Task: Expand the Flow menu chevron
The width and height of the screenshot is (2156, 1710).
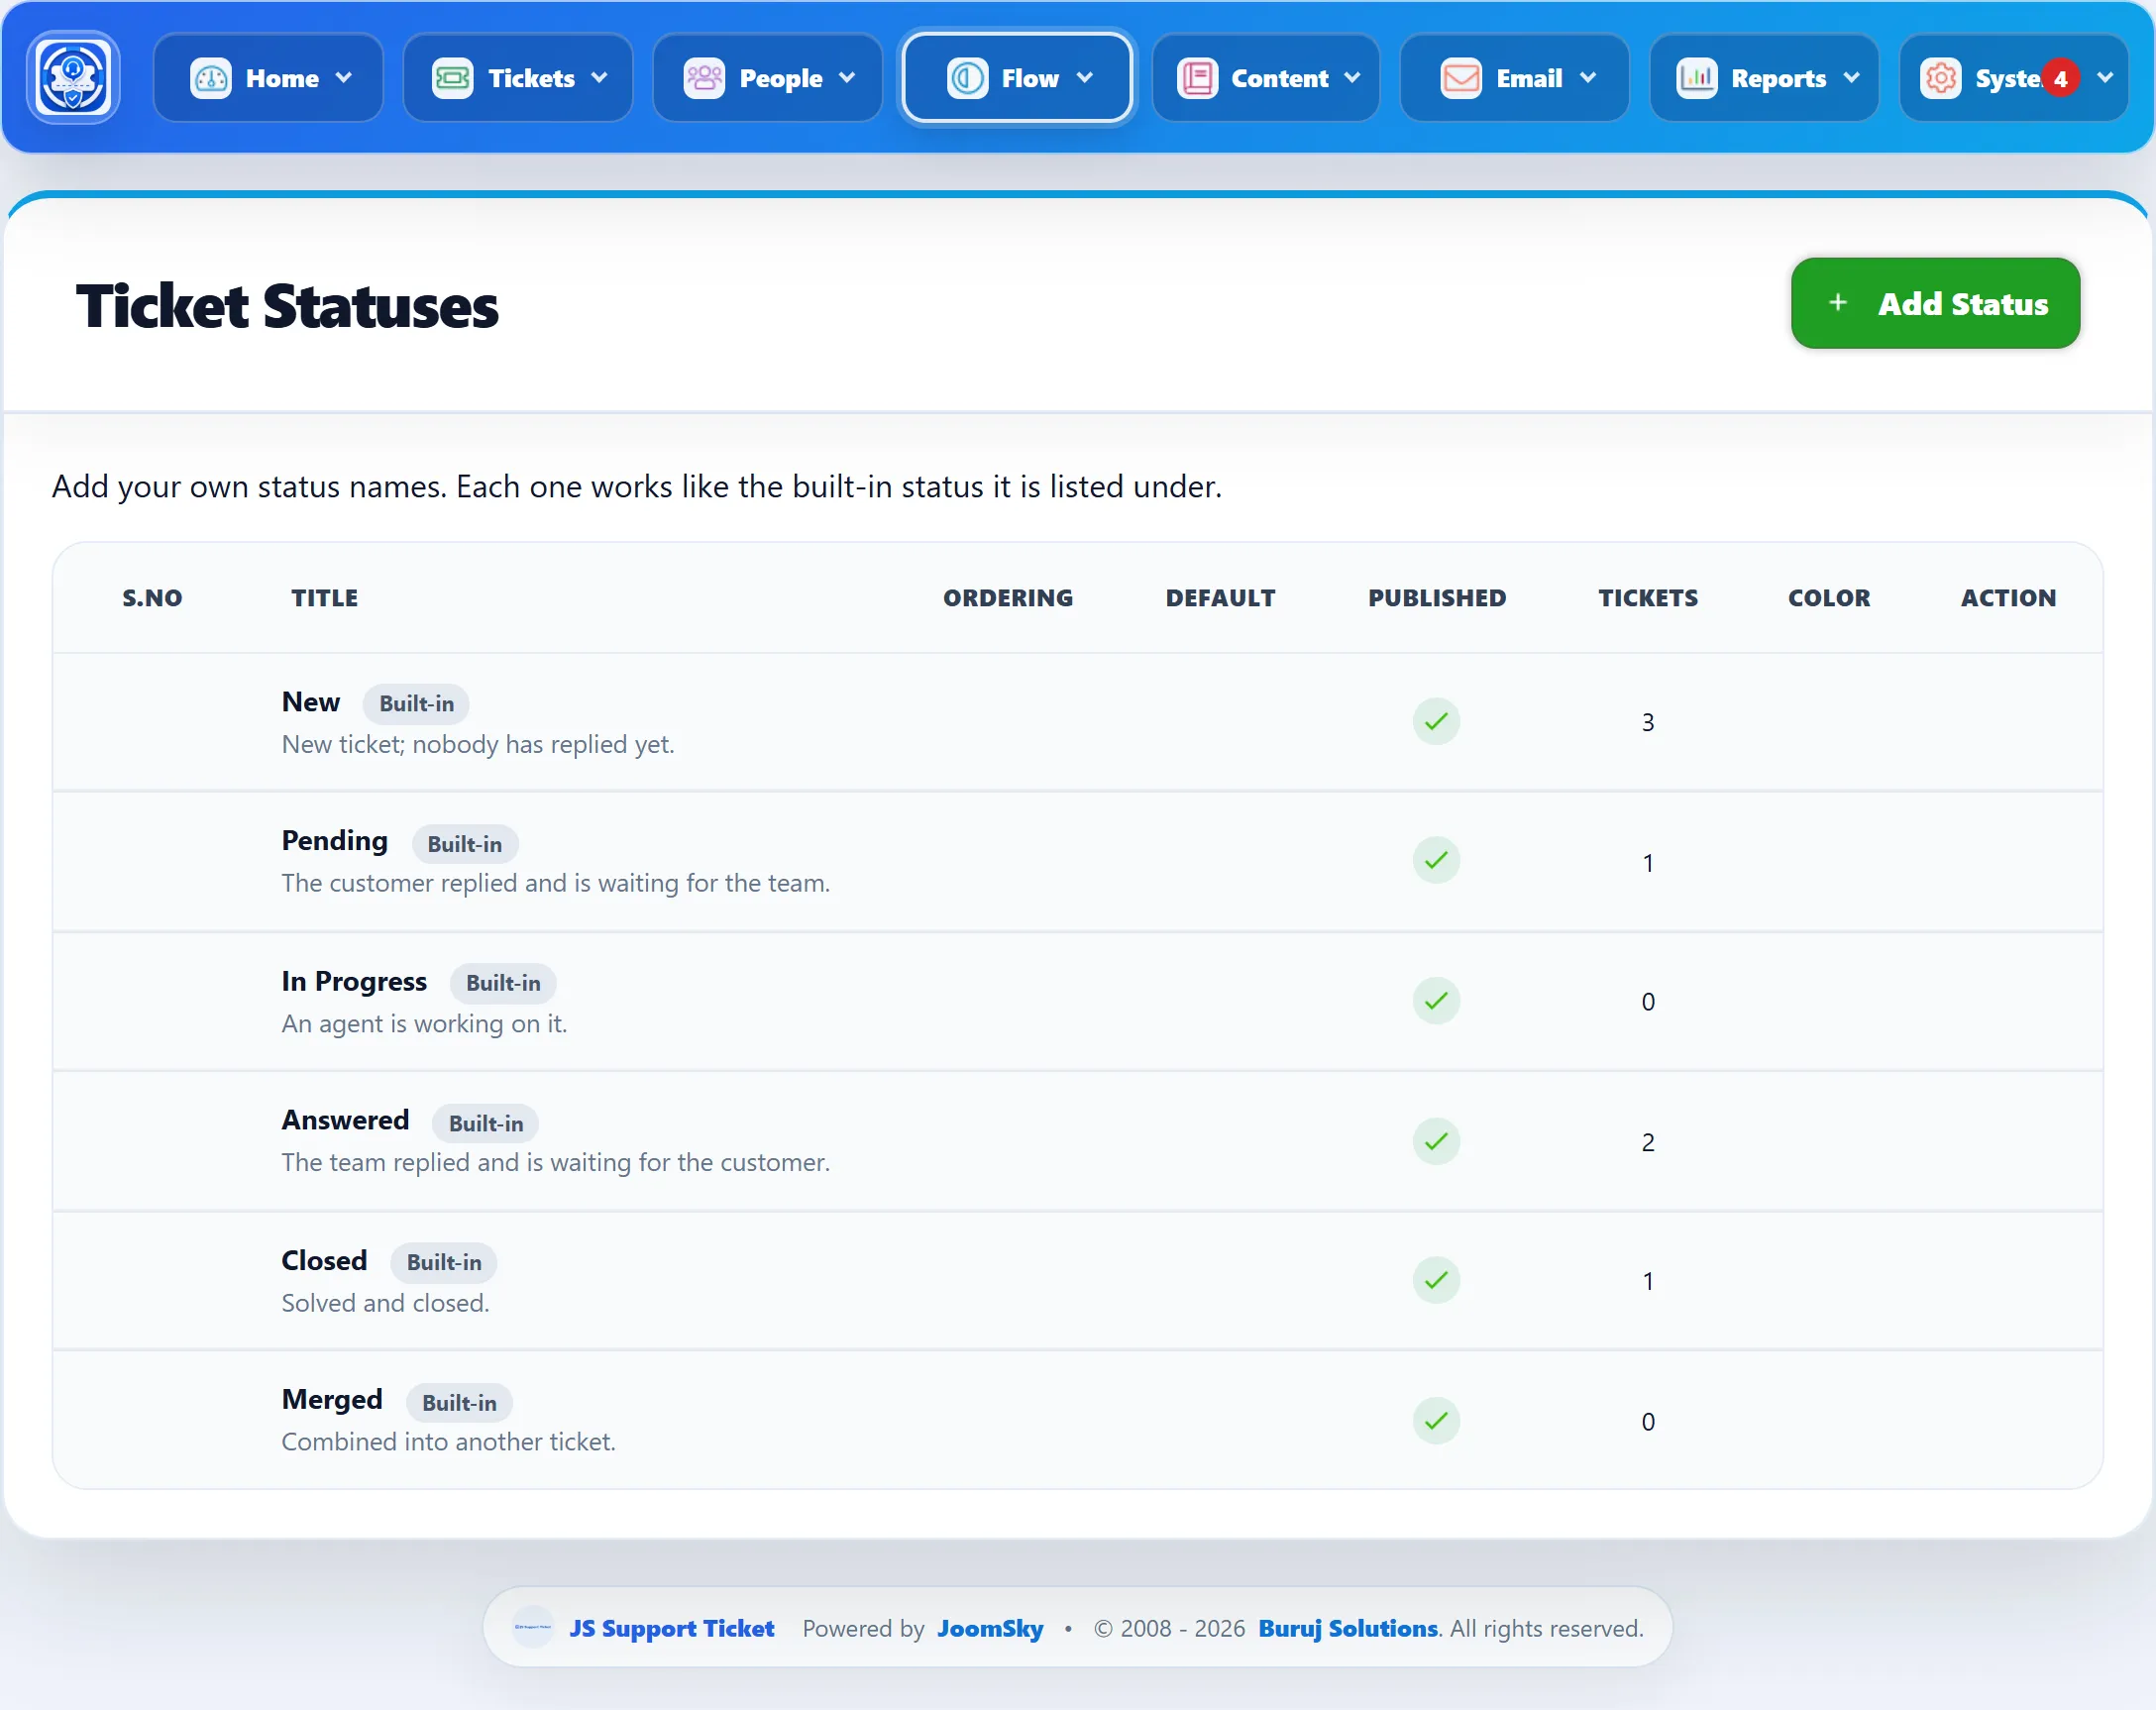Action: (x=1085, y=78)
